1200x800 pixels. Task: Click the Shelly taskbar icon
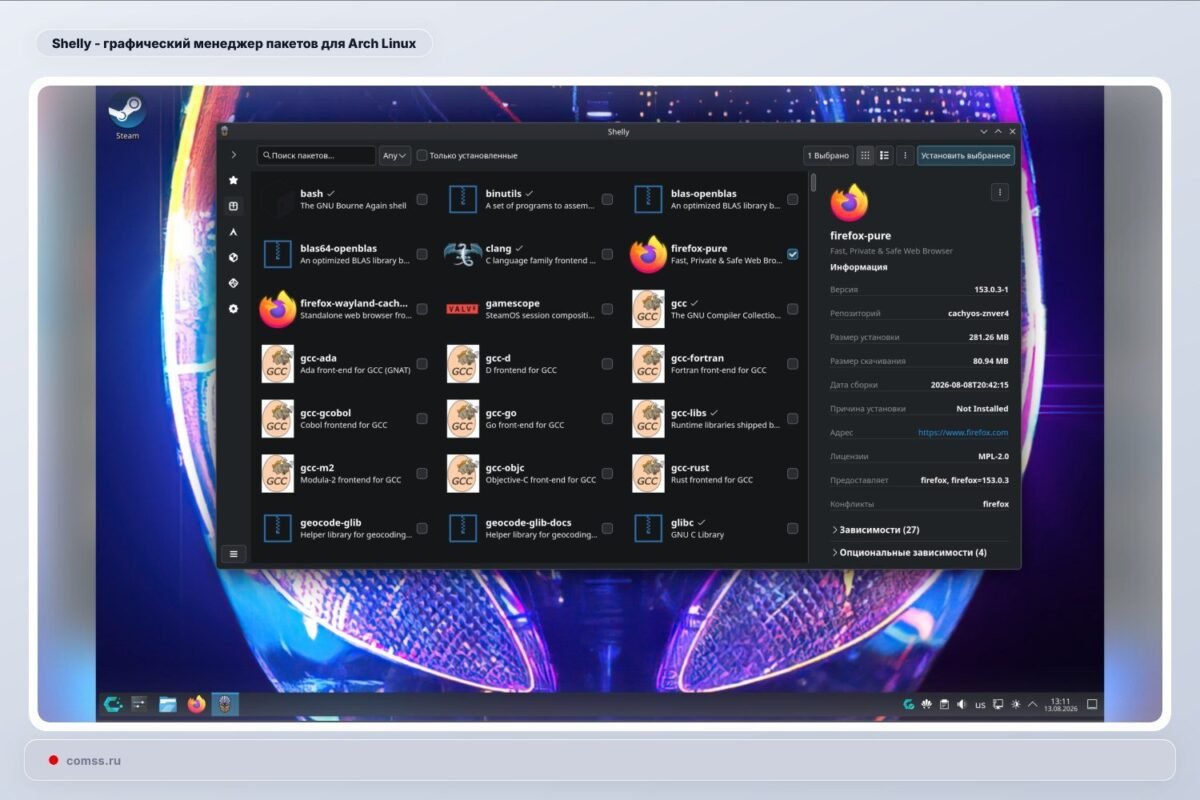(x=225, y=704)
